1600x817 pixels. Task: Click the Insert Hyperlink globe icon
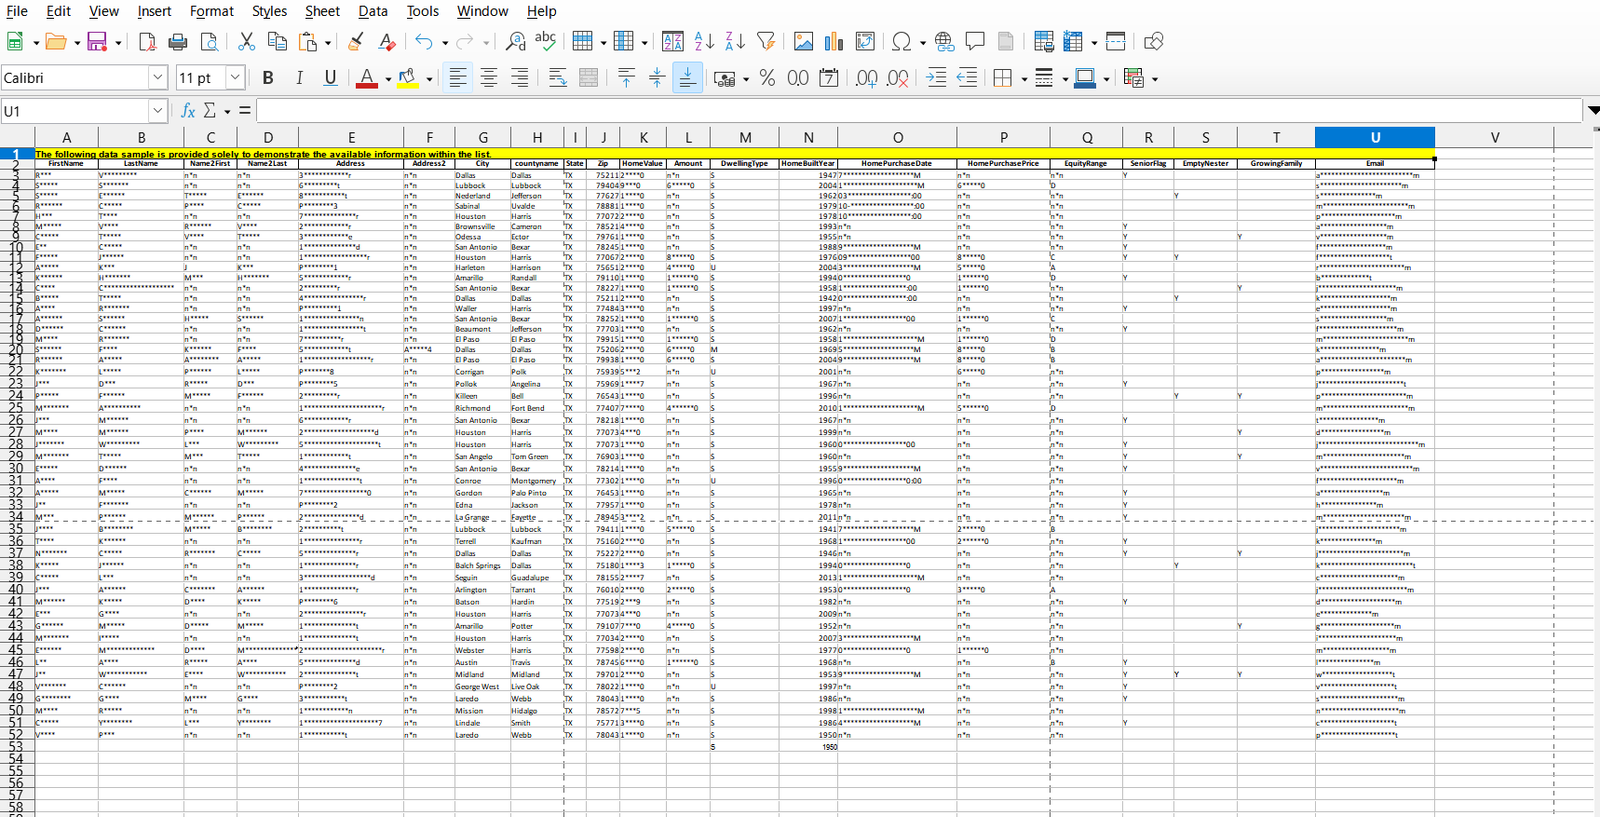pyautogui.click(x=944, y=41)
